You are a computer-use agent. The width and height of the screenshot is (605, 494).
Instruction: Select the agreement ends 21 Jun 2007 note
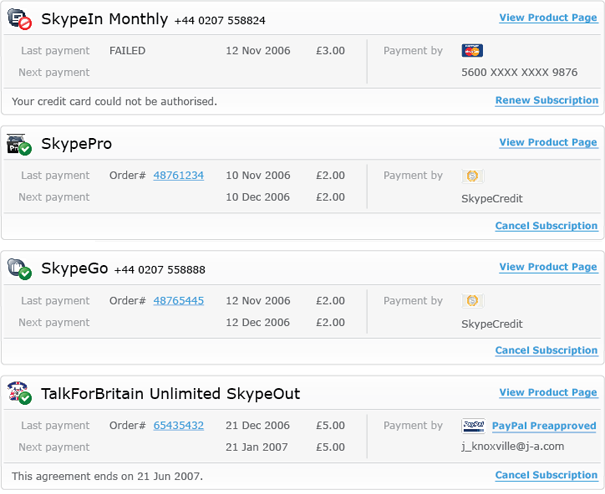pyautogui.click(x=107, y=476)
